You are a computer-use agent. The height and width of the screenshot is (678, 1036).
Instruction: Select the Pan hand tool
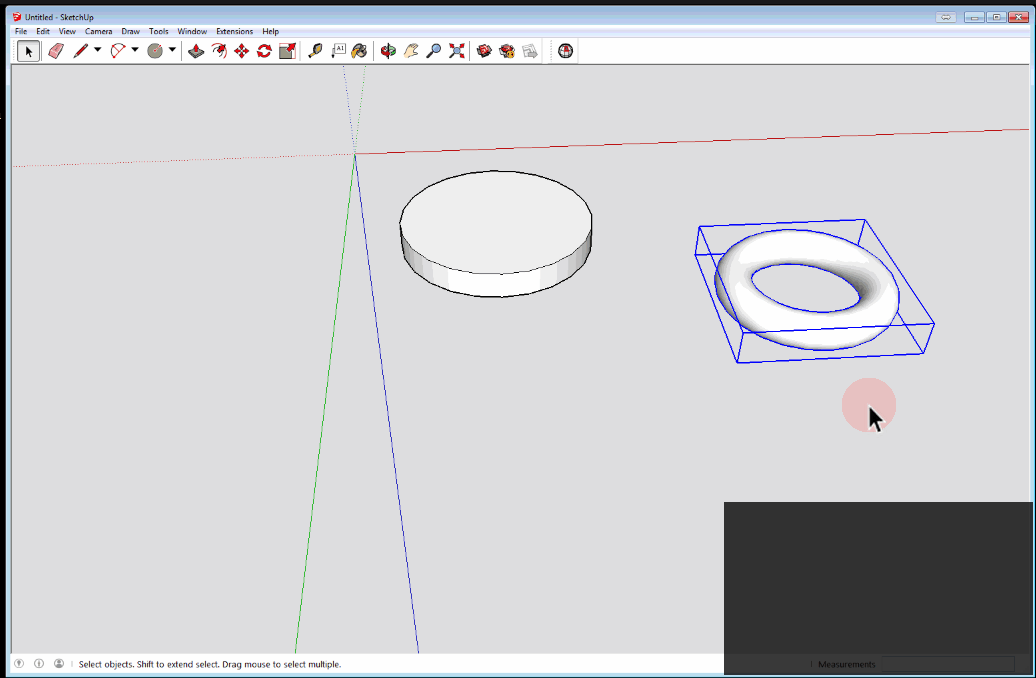tap(411, 51)
